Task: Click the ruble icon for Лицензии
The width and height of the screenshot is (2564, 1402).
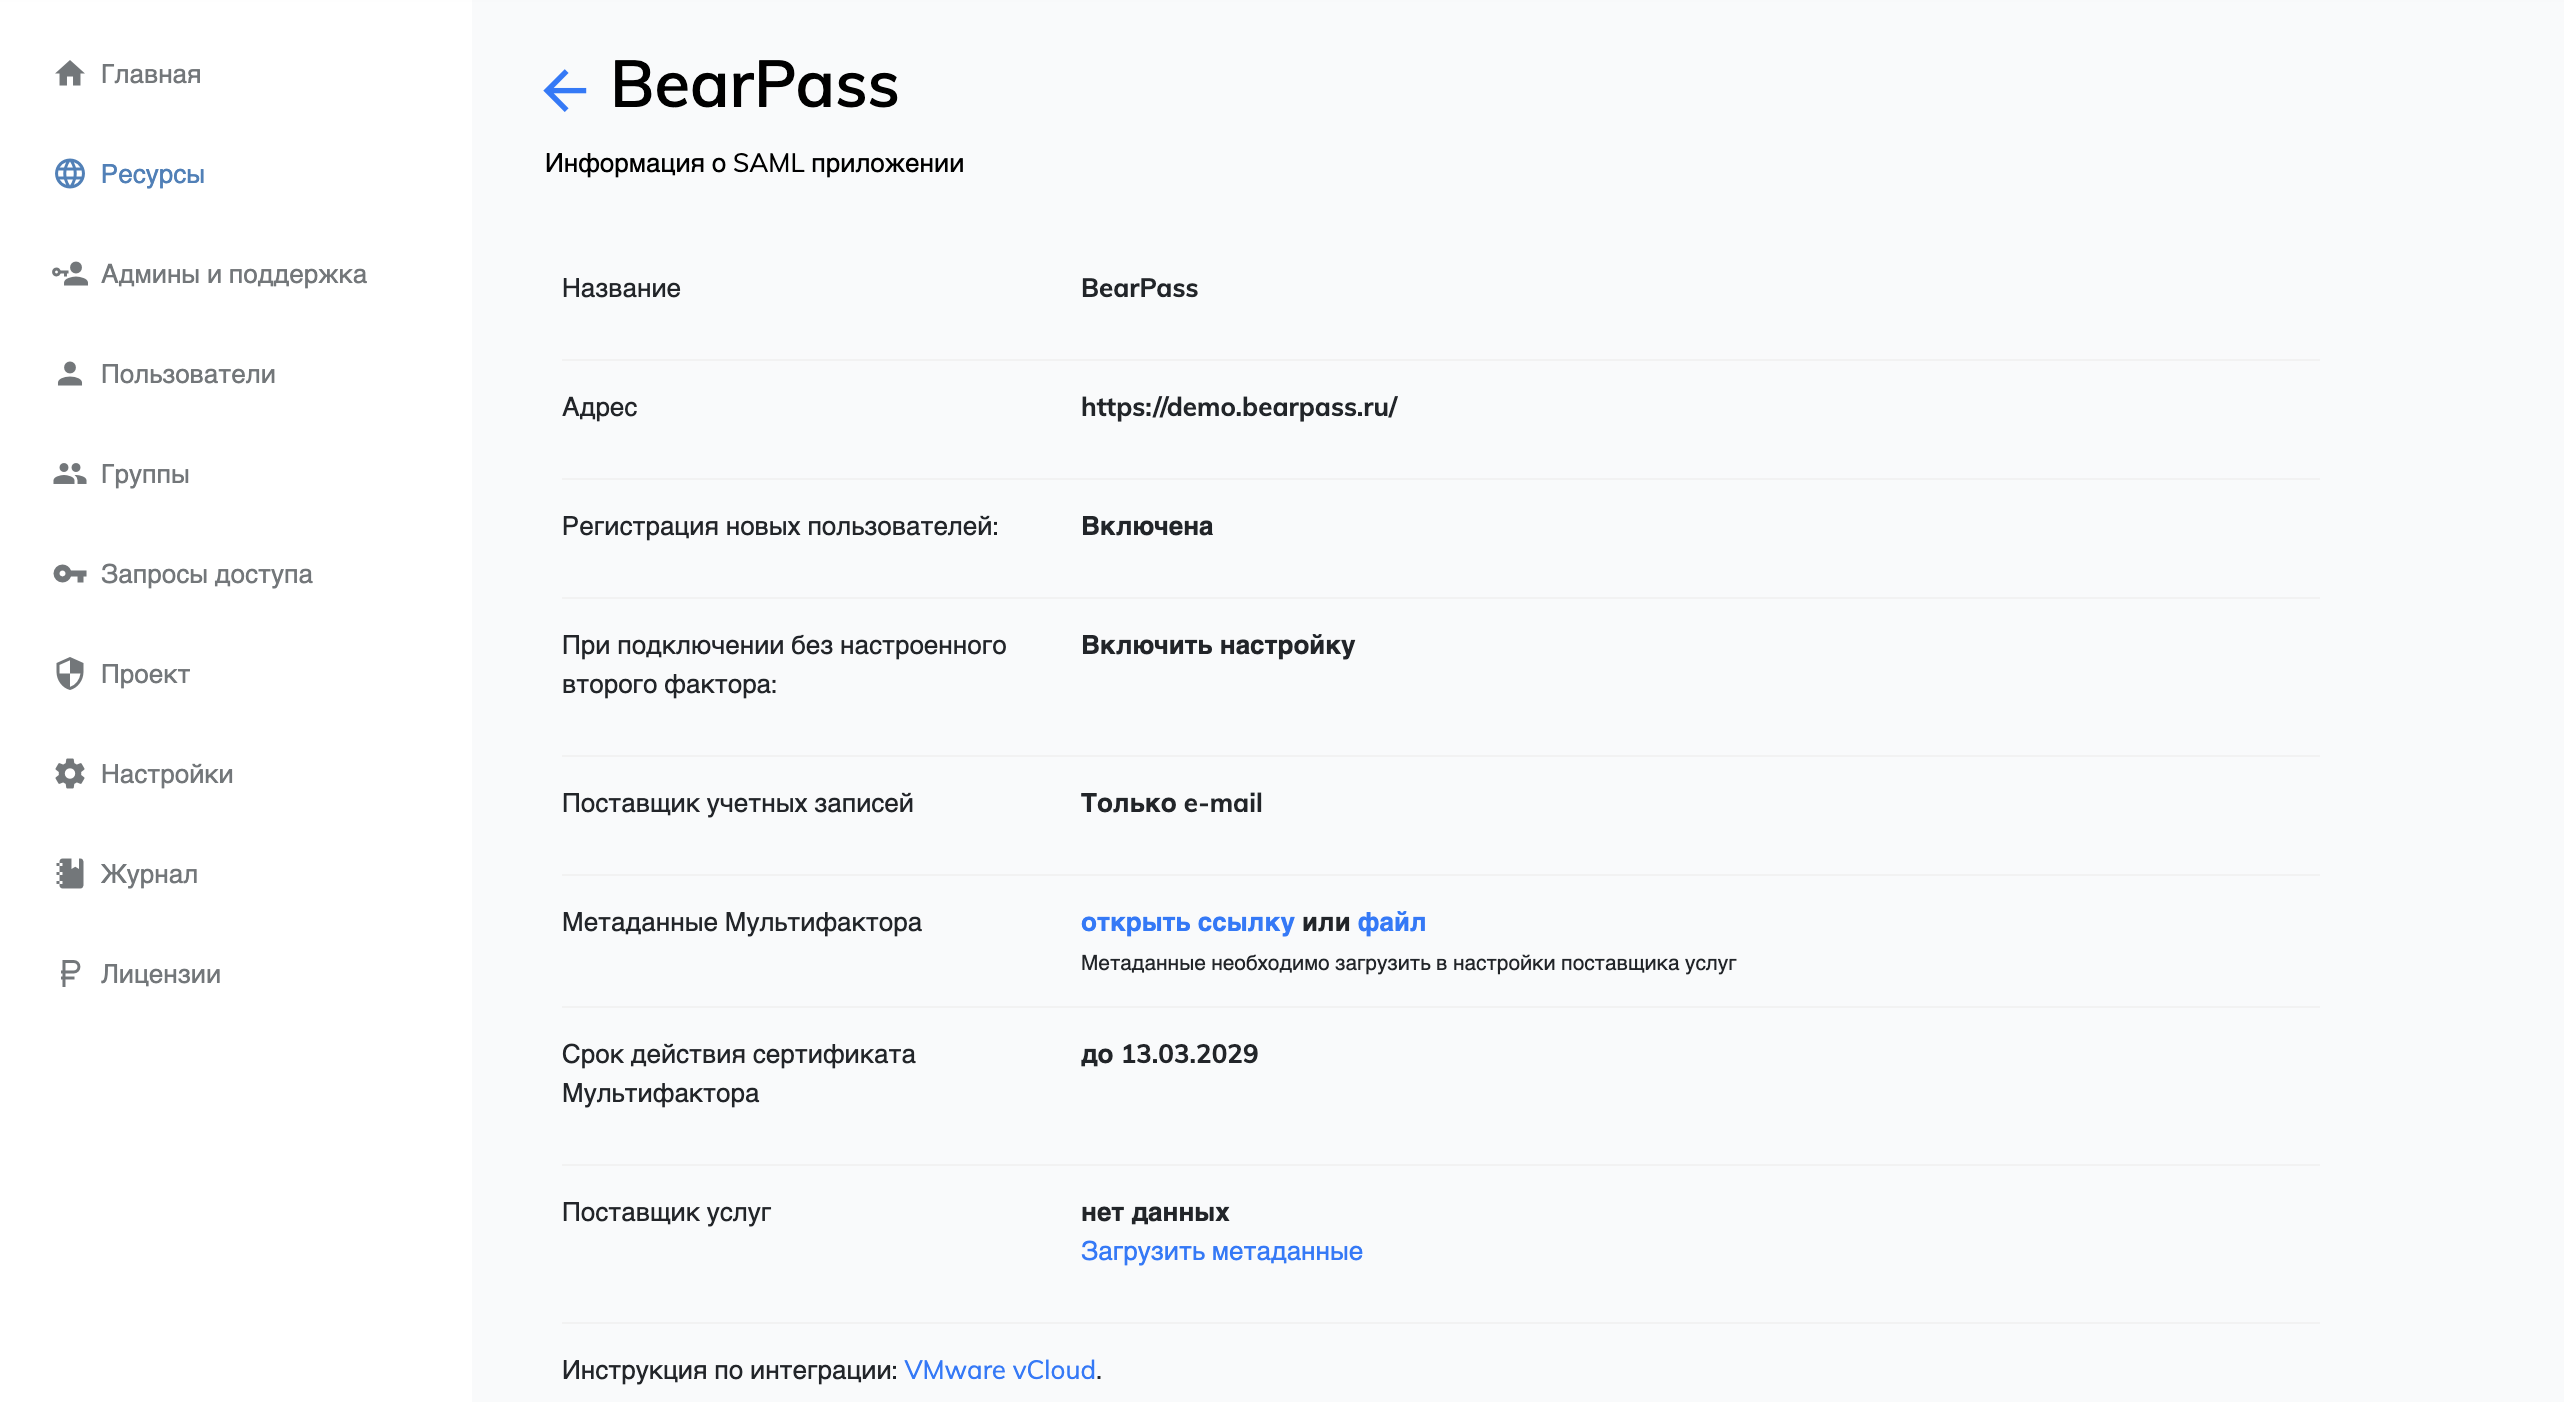Action: 70,974
